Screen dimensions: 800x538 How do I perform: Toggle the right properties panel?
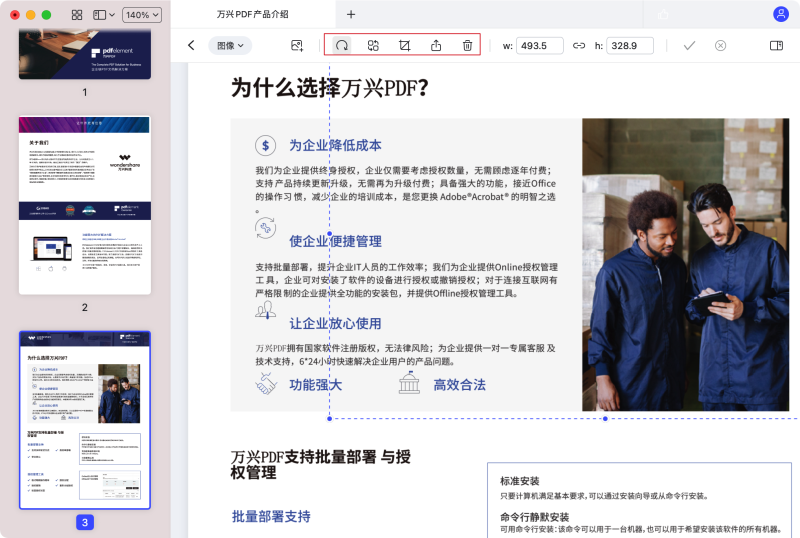776,46
